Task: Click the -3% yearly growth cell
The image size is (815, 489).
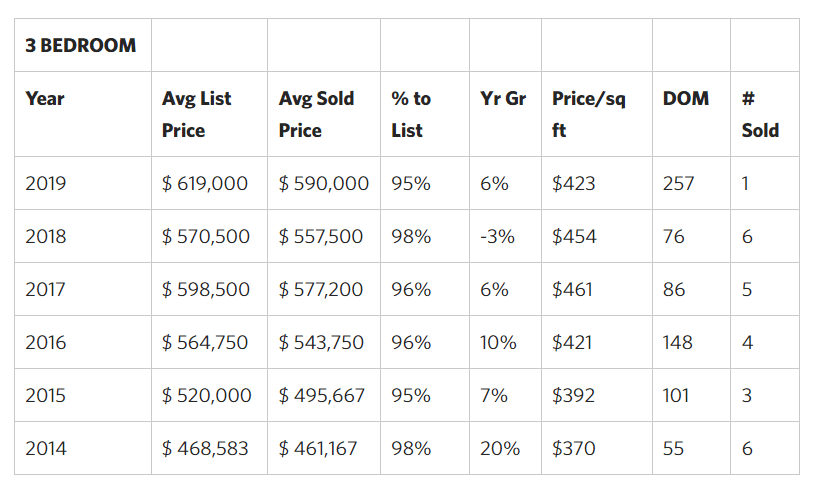Action: click(497, 237)
